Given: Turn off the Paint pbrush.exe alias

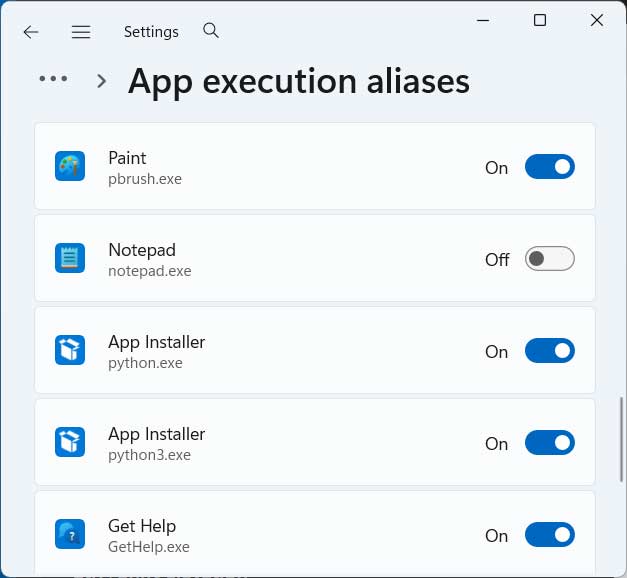Looking at the screenshot, I should (x=549, y=167).
